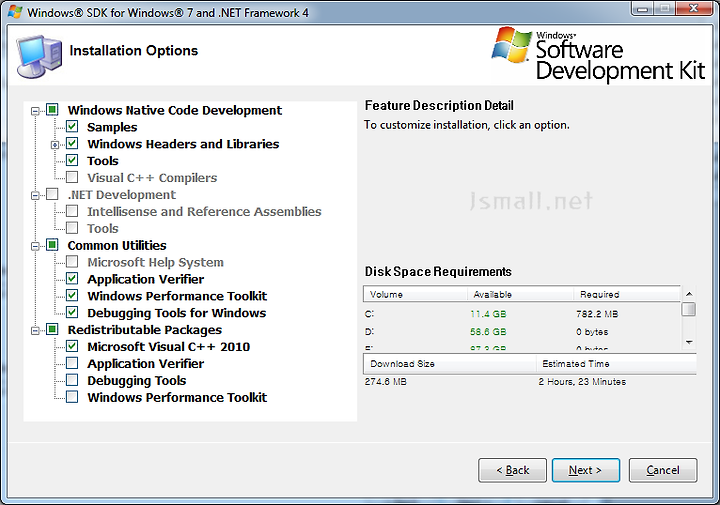The height and width of the screenshot is (505, 720).
Task: Click the Required column header
Action: (x=627, y=294)
